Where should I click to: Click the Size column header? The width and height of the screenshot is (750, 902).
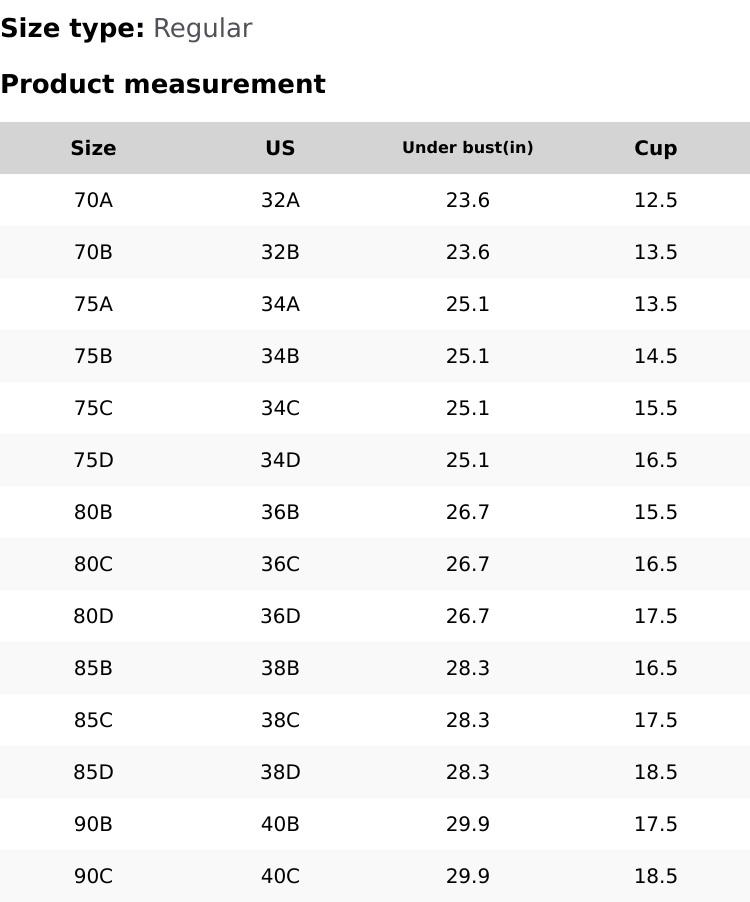click(x=93, y=148)
